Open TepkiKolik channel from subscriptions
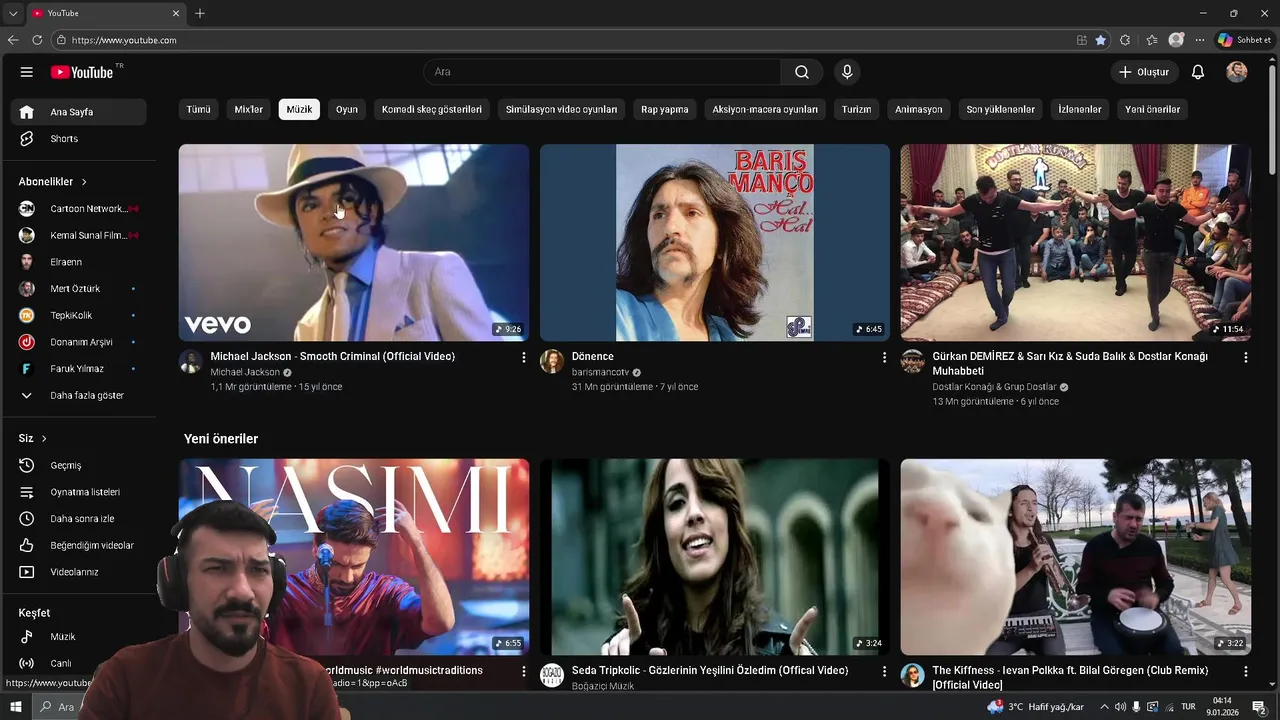The image size is (1280, 720). pos(78,315)
